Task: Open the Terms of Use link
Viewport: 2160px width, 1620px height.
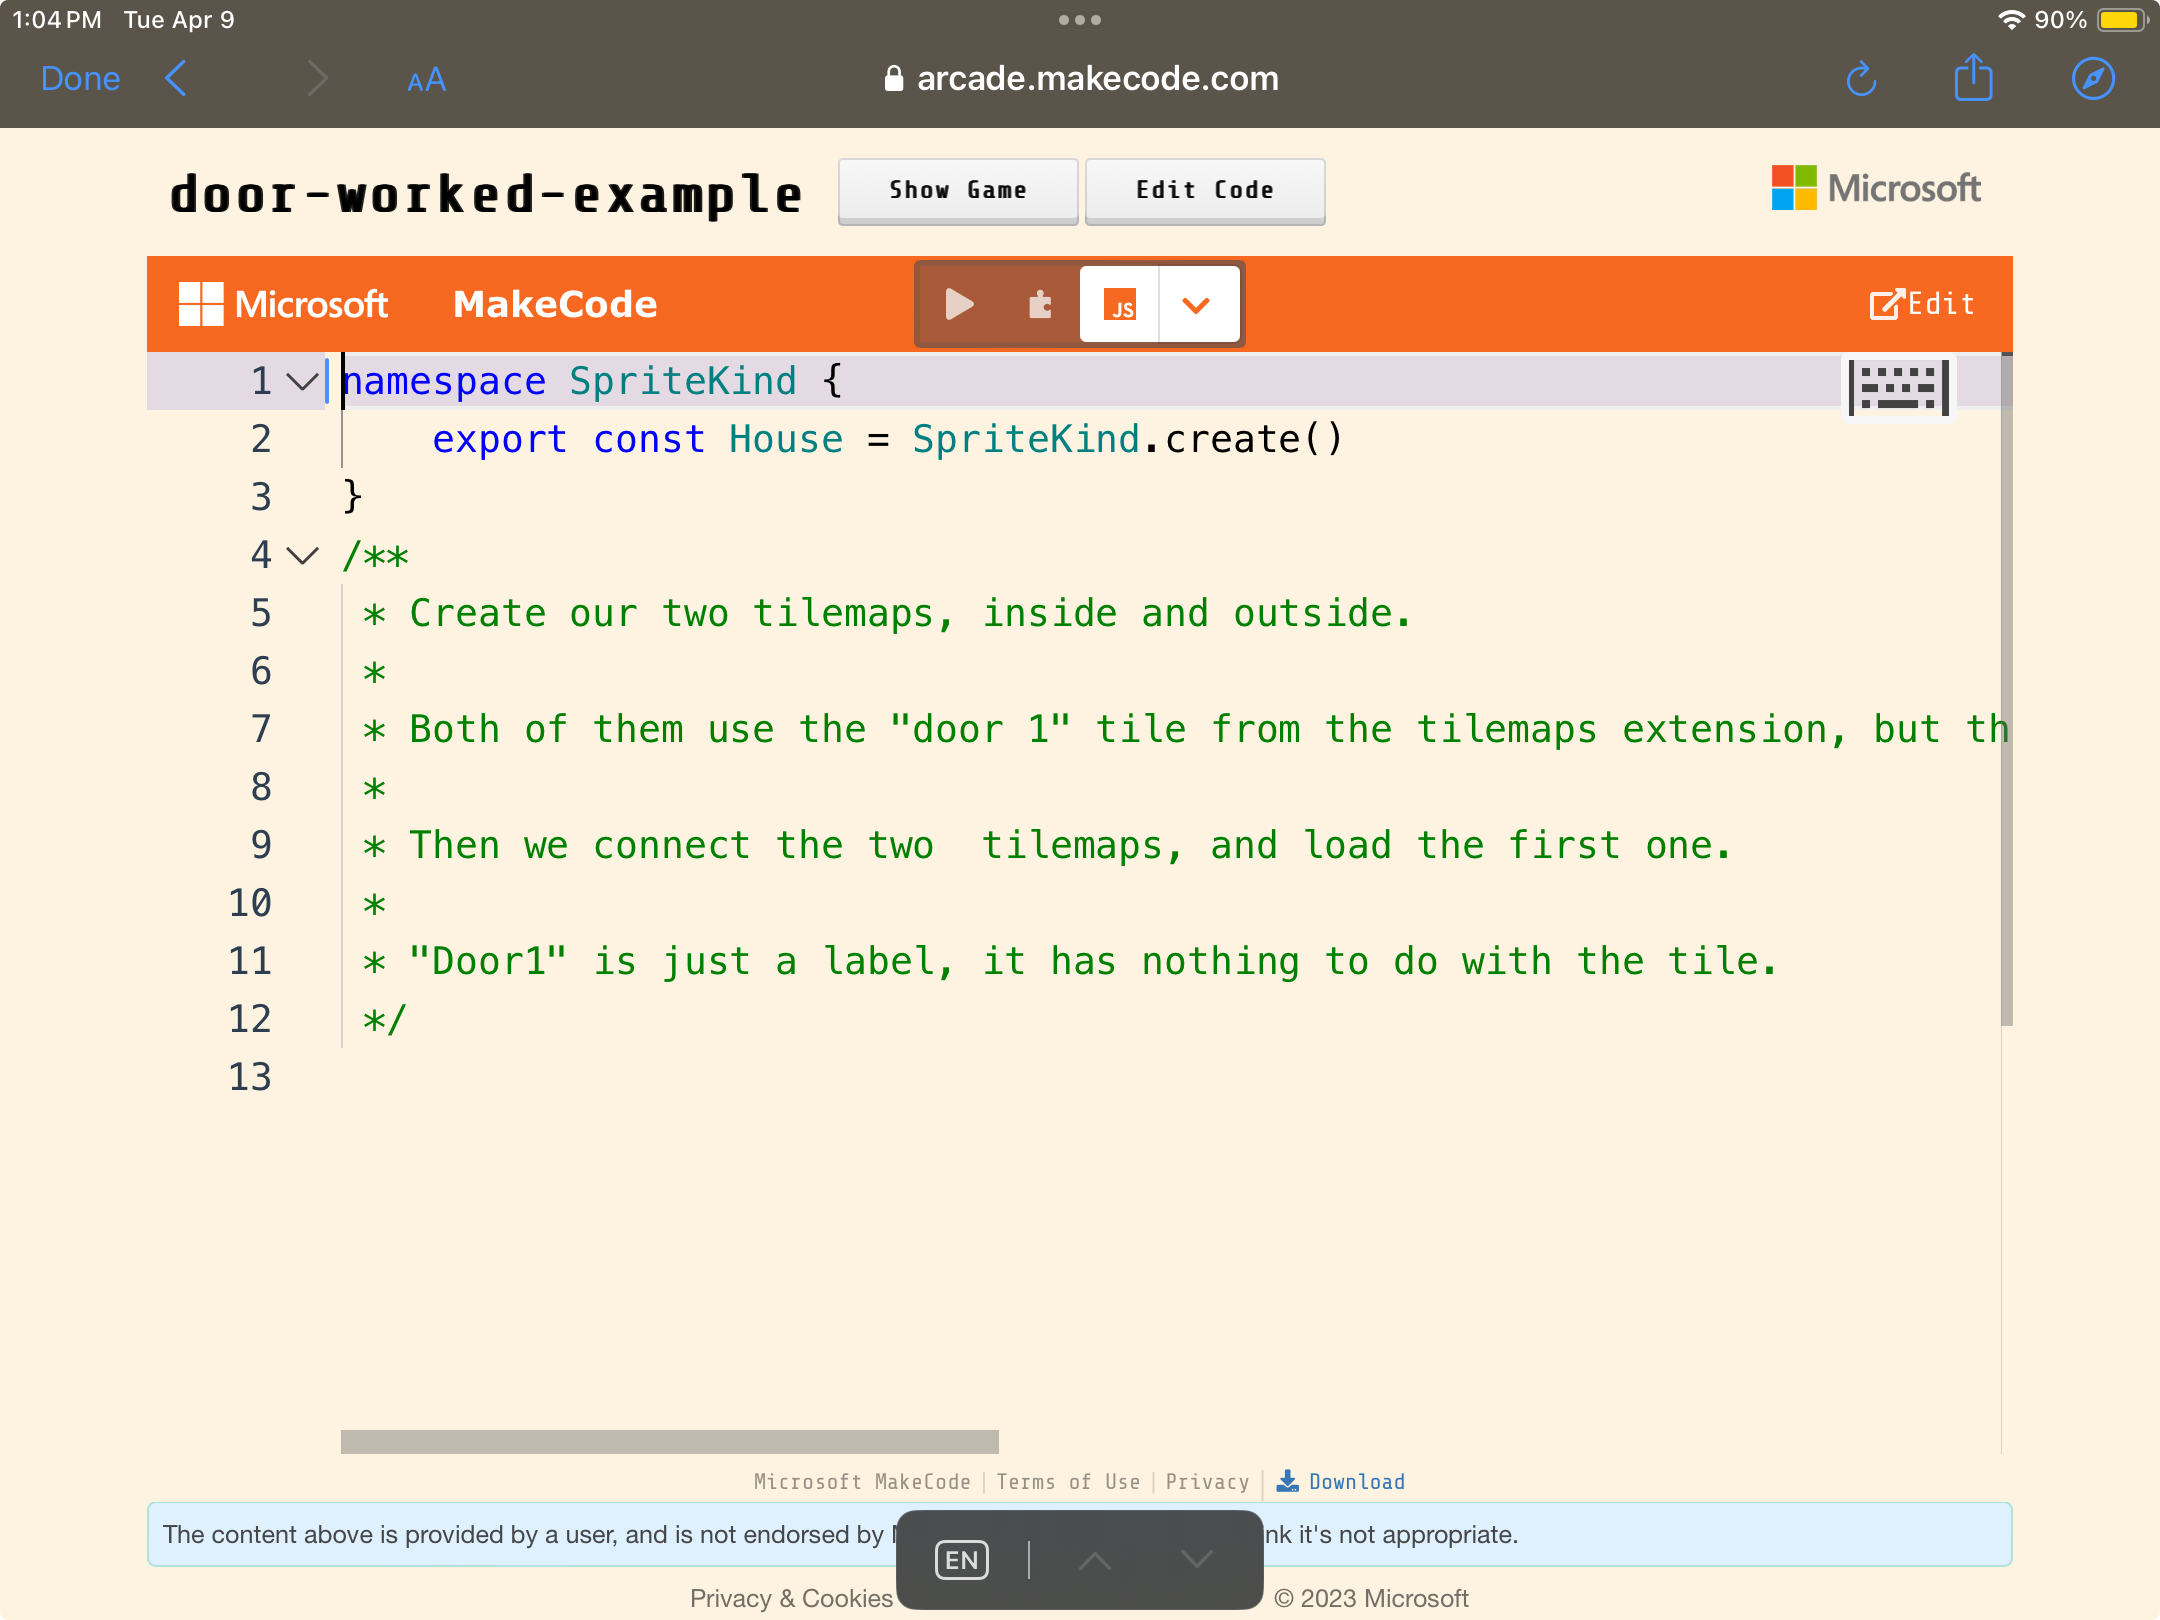Action: (1068, 1482)
